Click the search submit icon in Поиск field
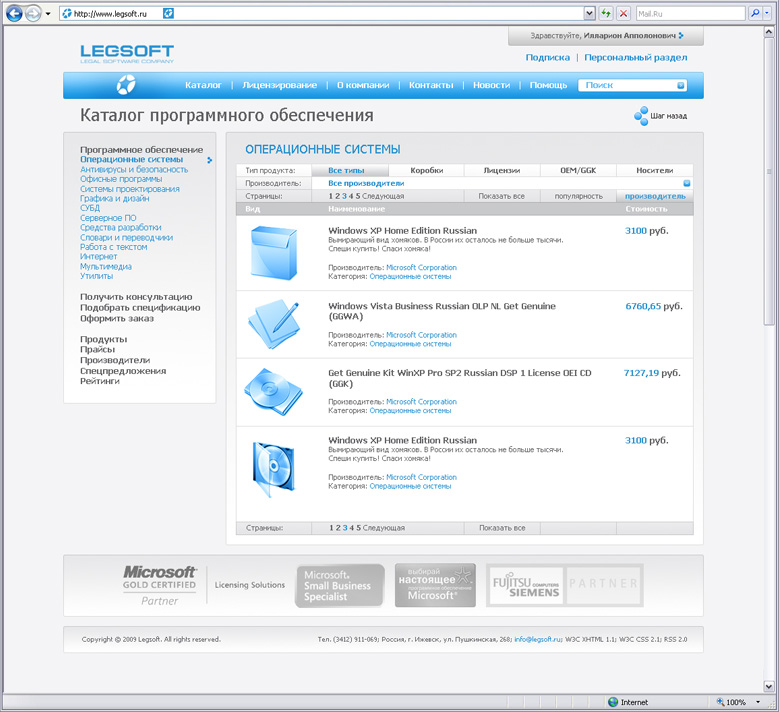Image resolution: width=780 pixels, height=712 pixels. click(x=681, y=86)
